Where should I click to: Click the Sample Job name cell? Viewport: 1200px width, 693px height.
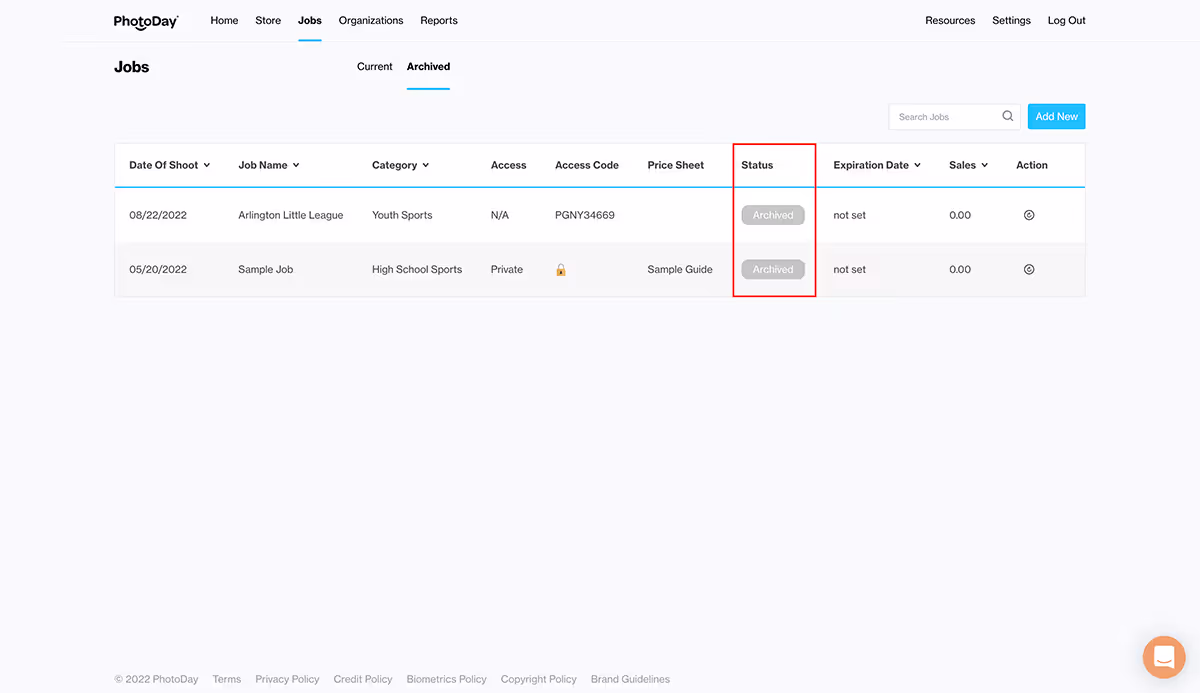266,269
